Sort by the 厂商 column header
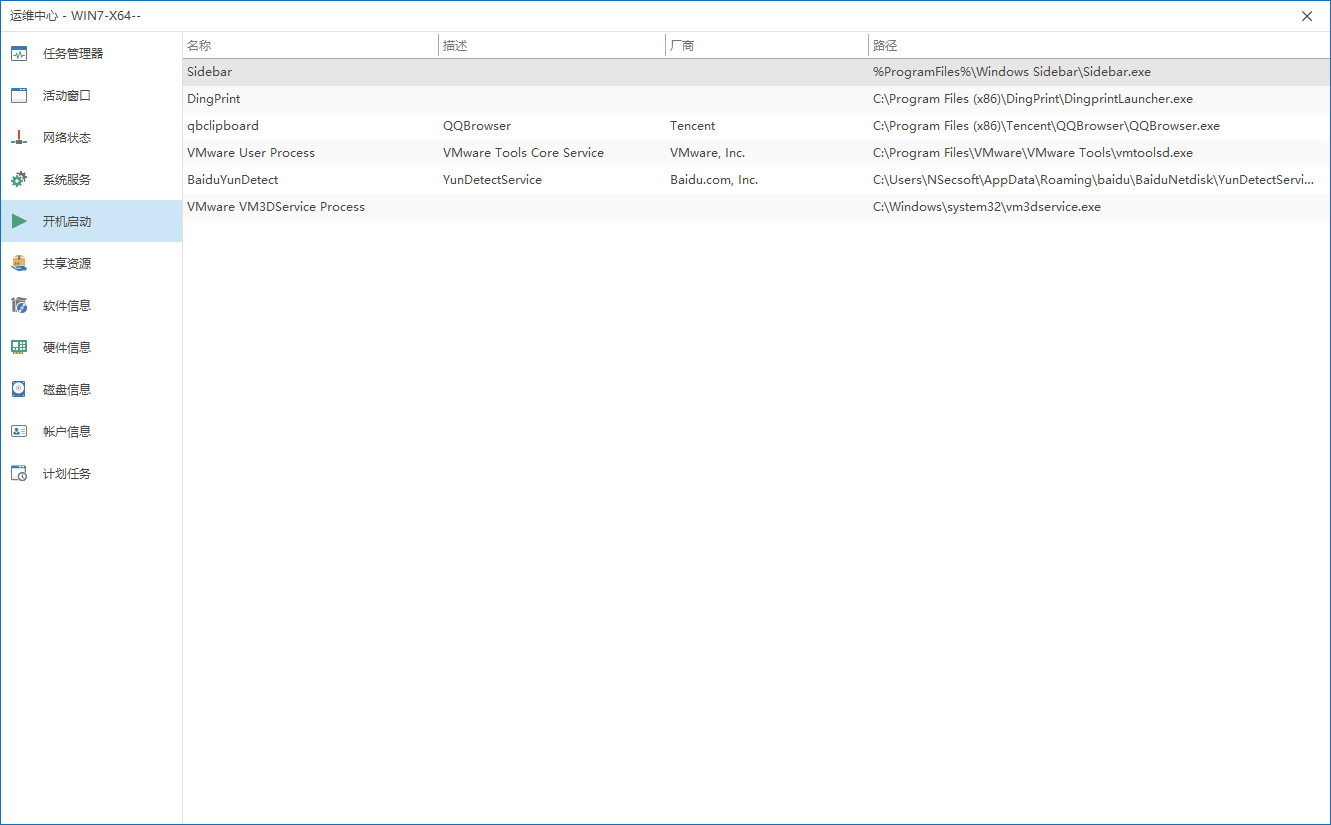 (767, 46)
